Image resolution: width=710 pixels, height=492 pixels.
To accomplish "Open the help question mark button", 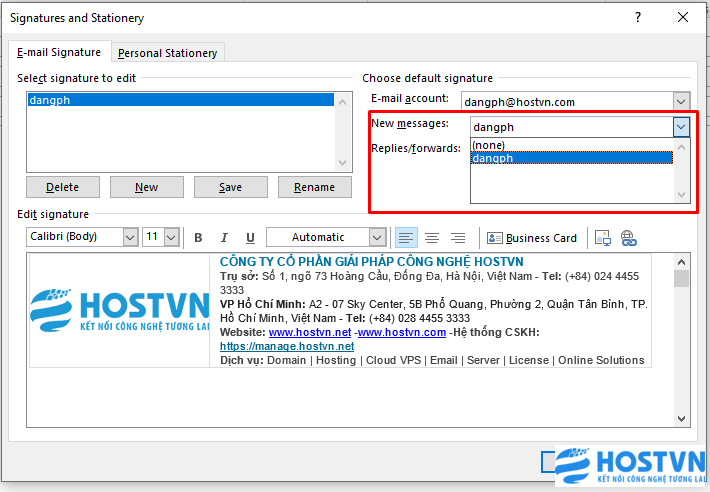I will [x=638, y=18].
